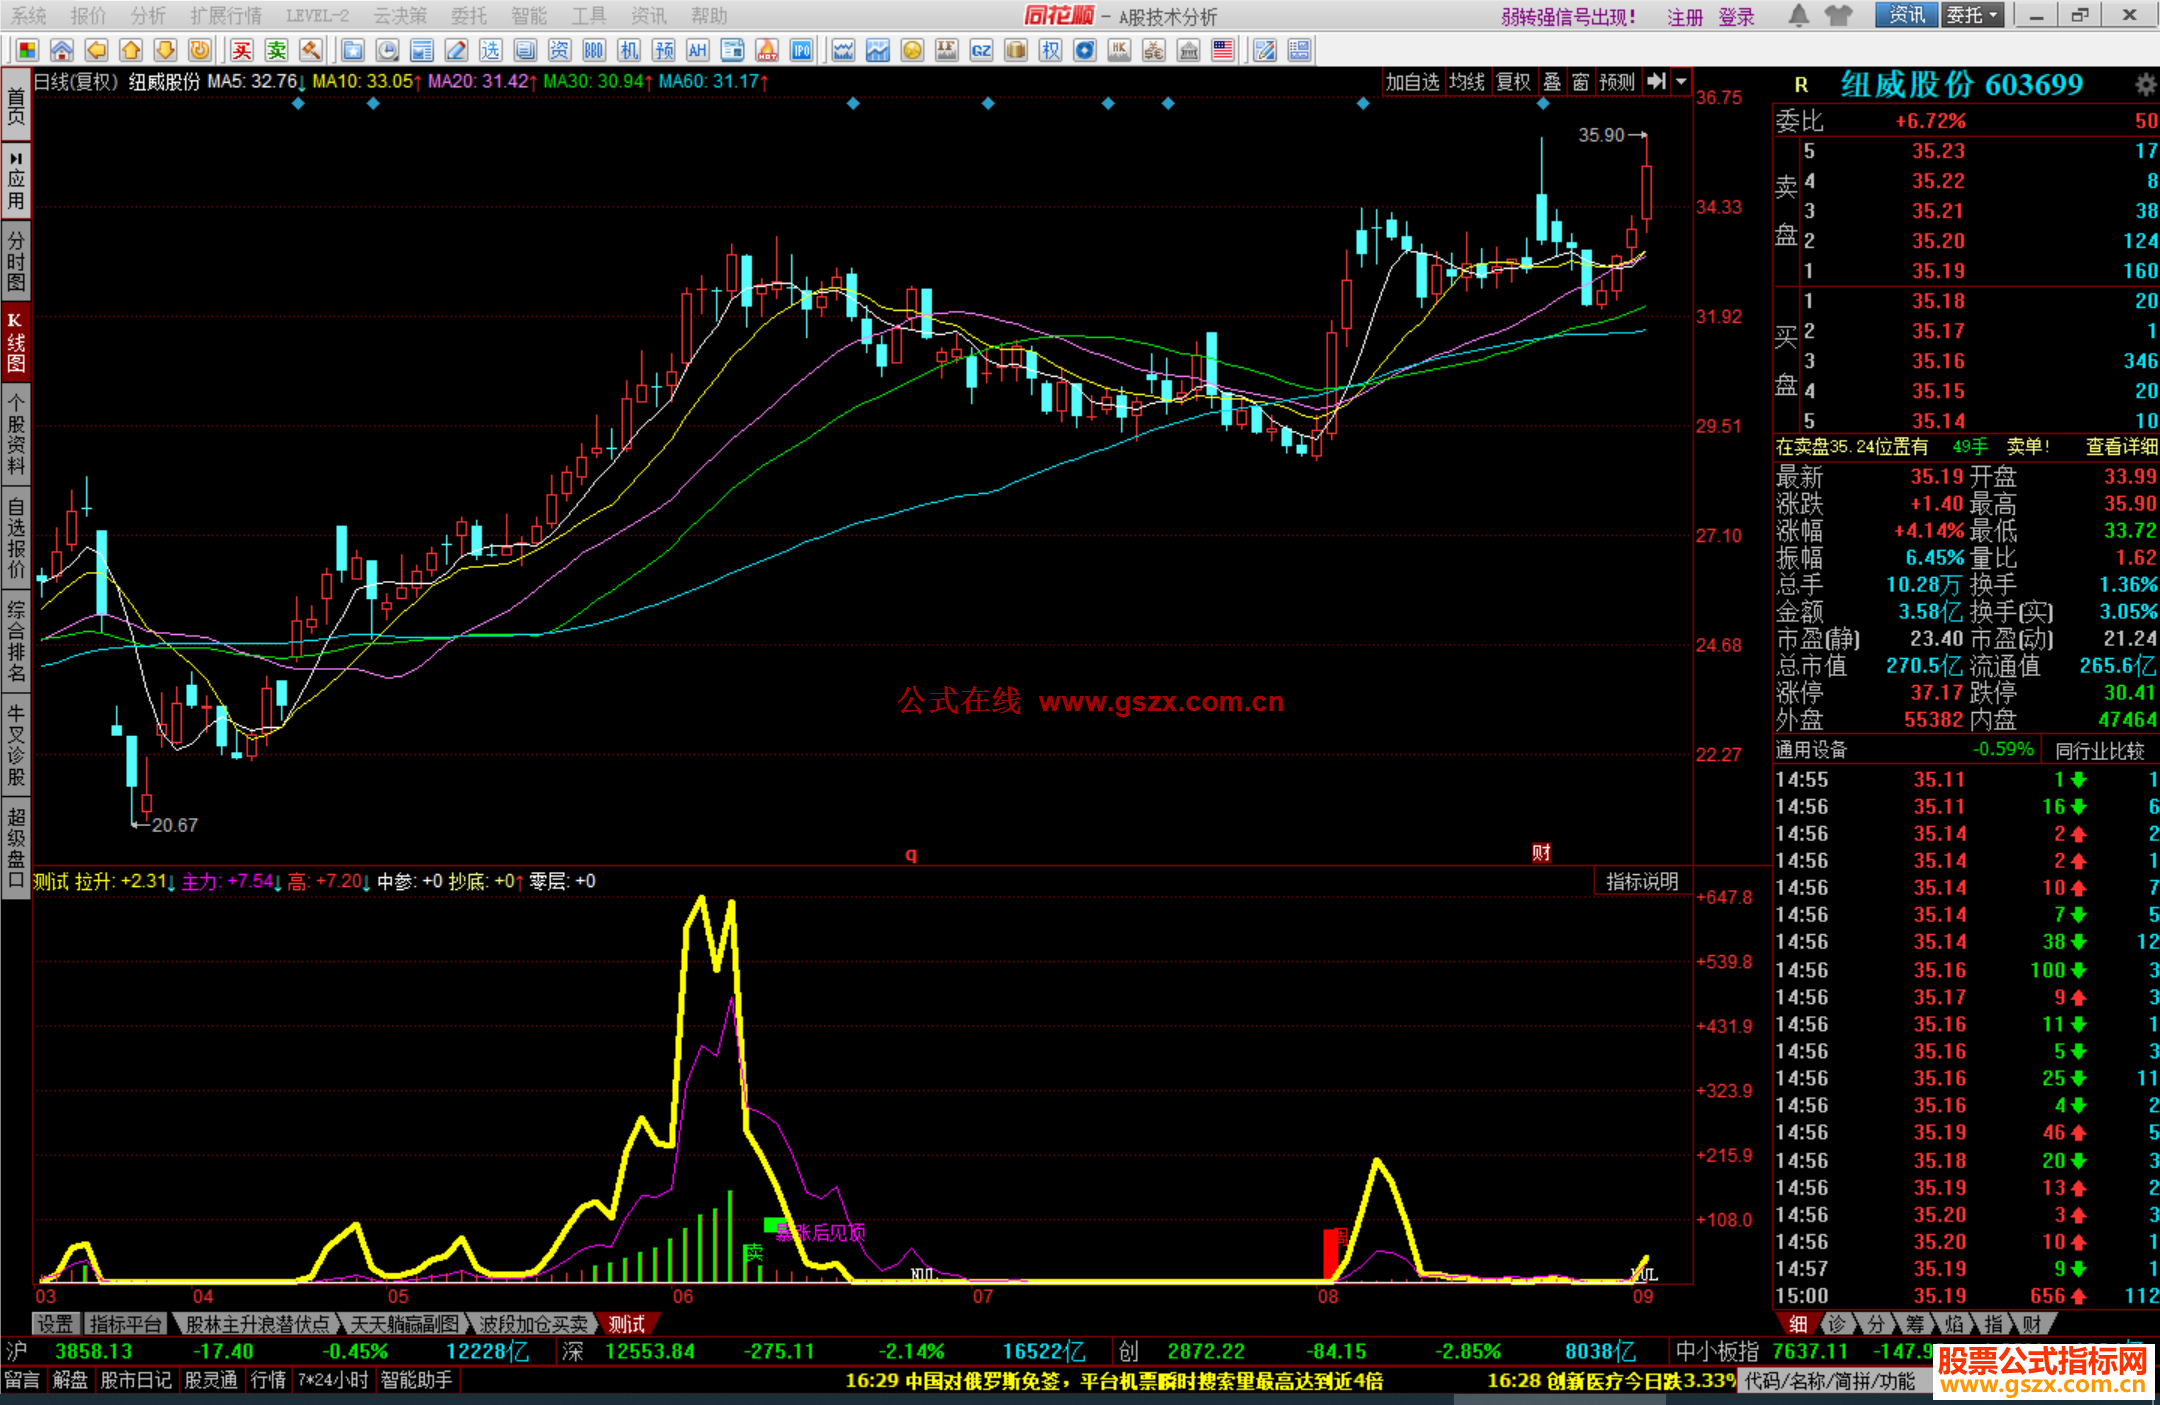Click the AH shares toolbar icon
Screen dimensions: 2160x1405
pos(698,50)
